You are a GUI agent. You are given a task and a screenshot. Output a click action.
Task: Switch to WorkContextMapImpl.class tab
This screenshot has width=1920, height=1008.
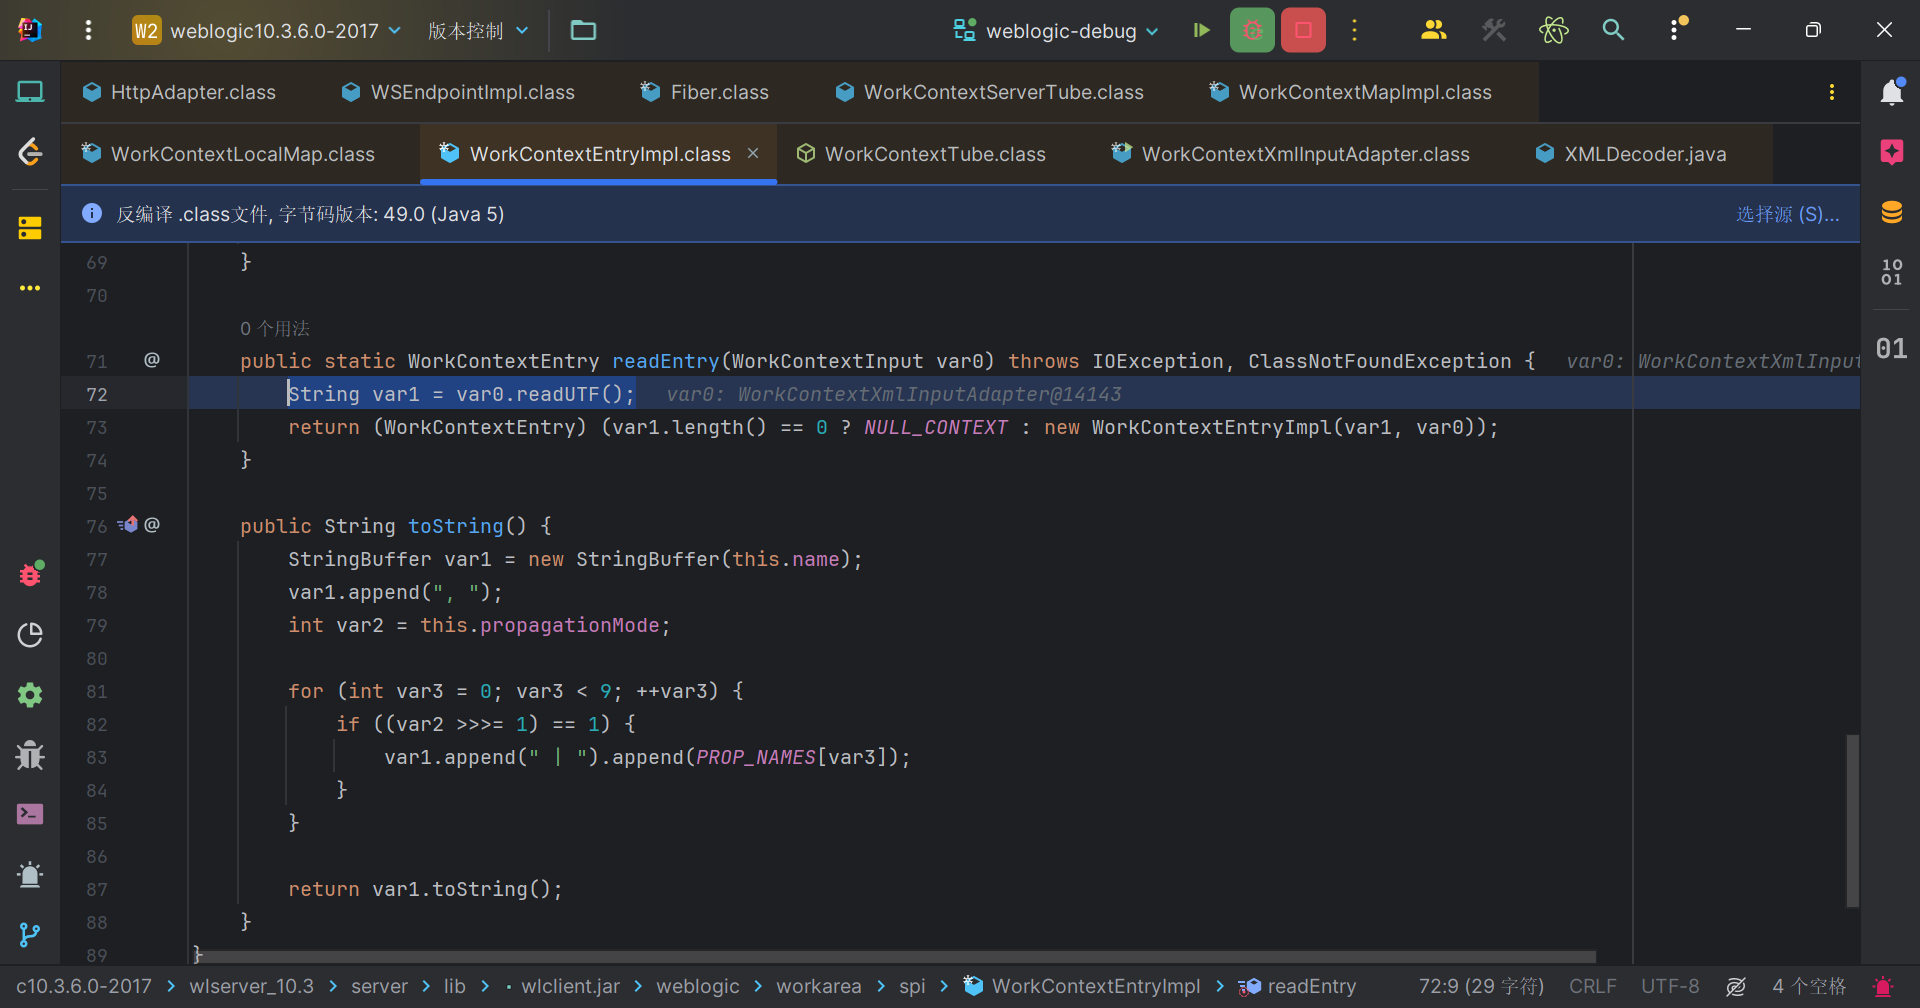1352,92
